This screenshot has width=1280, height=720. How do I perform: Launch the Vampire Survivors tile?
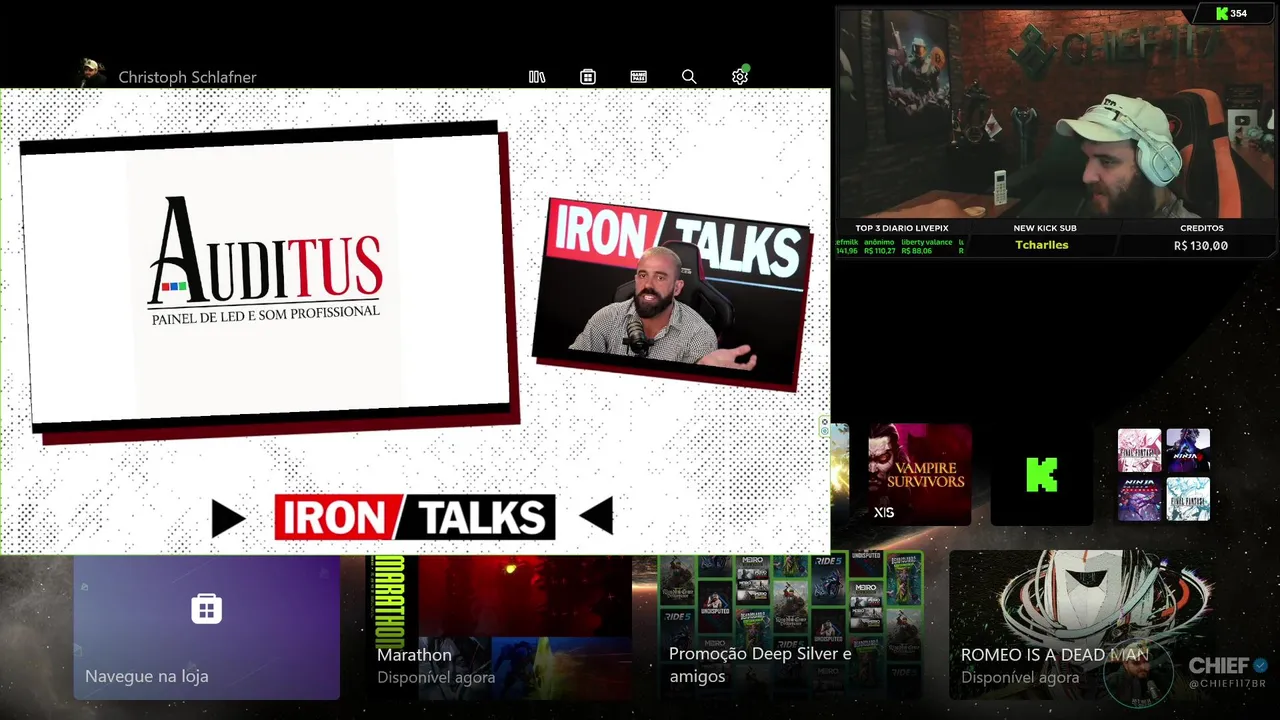click(919, 474)
